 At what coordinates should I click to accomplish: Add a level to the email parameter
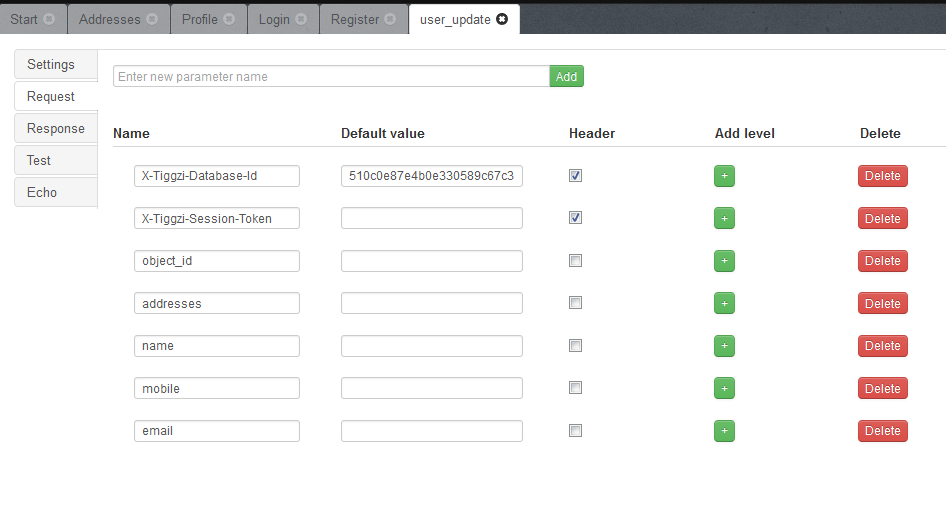[x=724, y=431]
